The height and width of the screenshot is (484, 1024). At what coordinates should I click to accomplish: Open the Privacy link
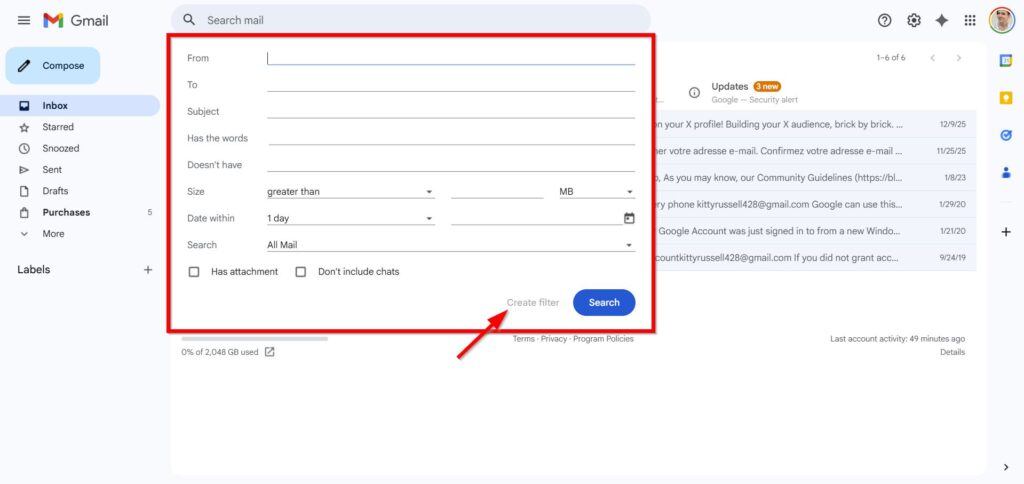click(x=554, y=339)
